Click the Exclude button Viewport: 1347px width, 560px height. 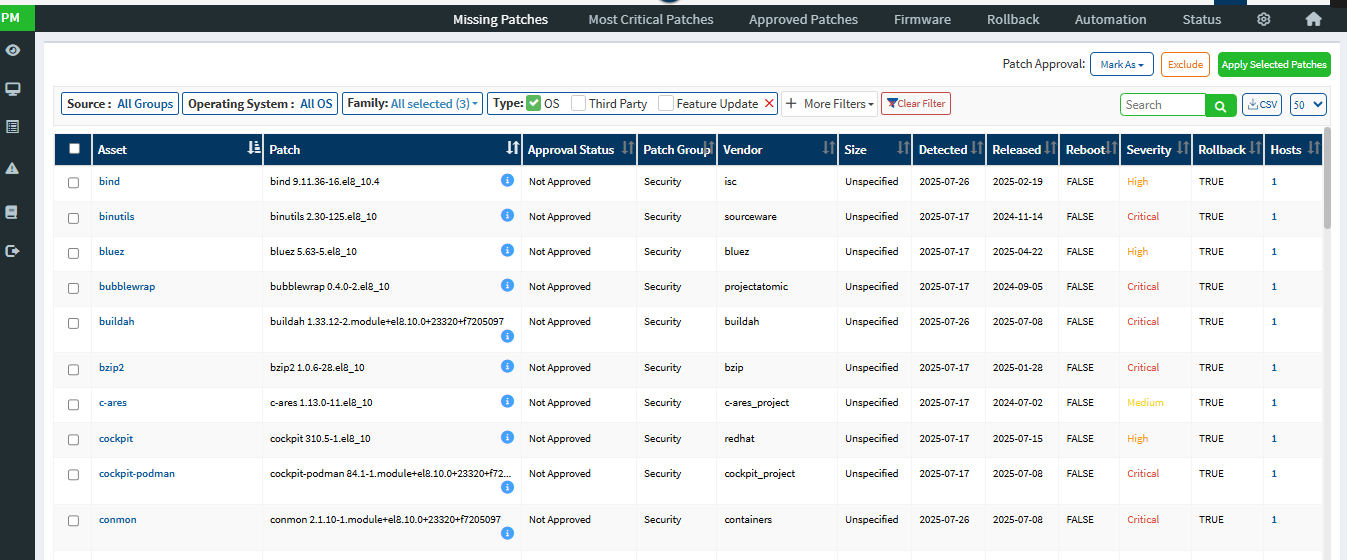(x=1185, y=64)
